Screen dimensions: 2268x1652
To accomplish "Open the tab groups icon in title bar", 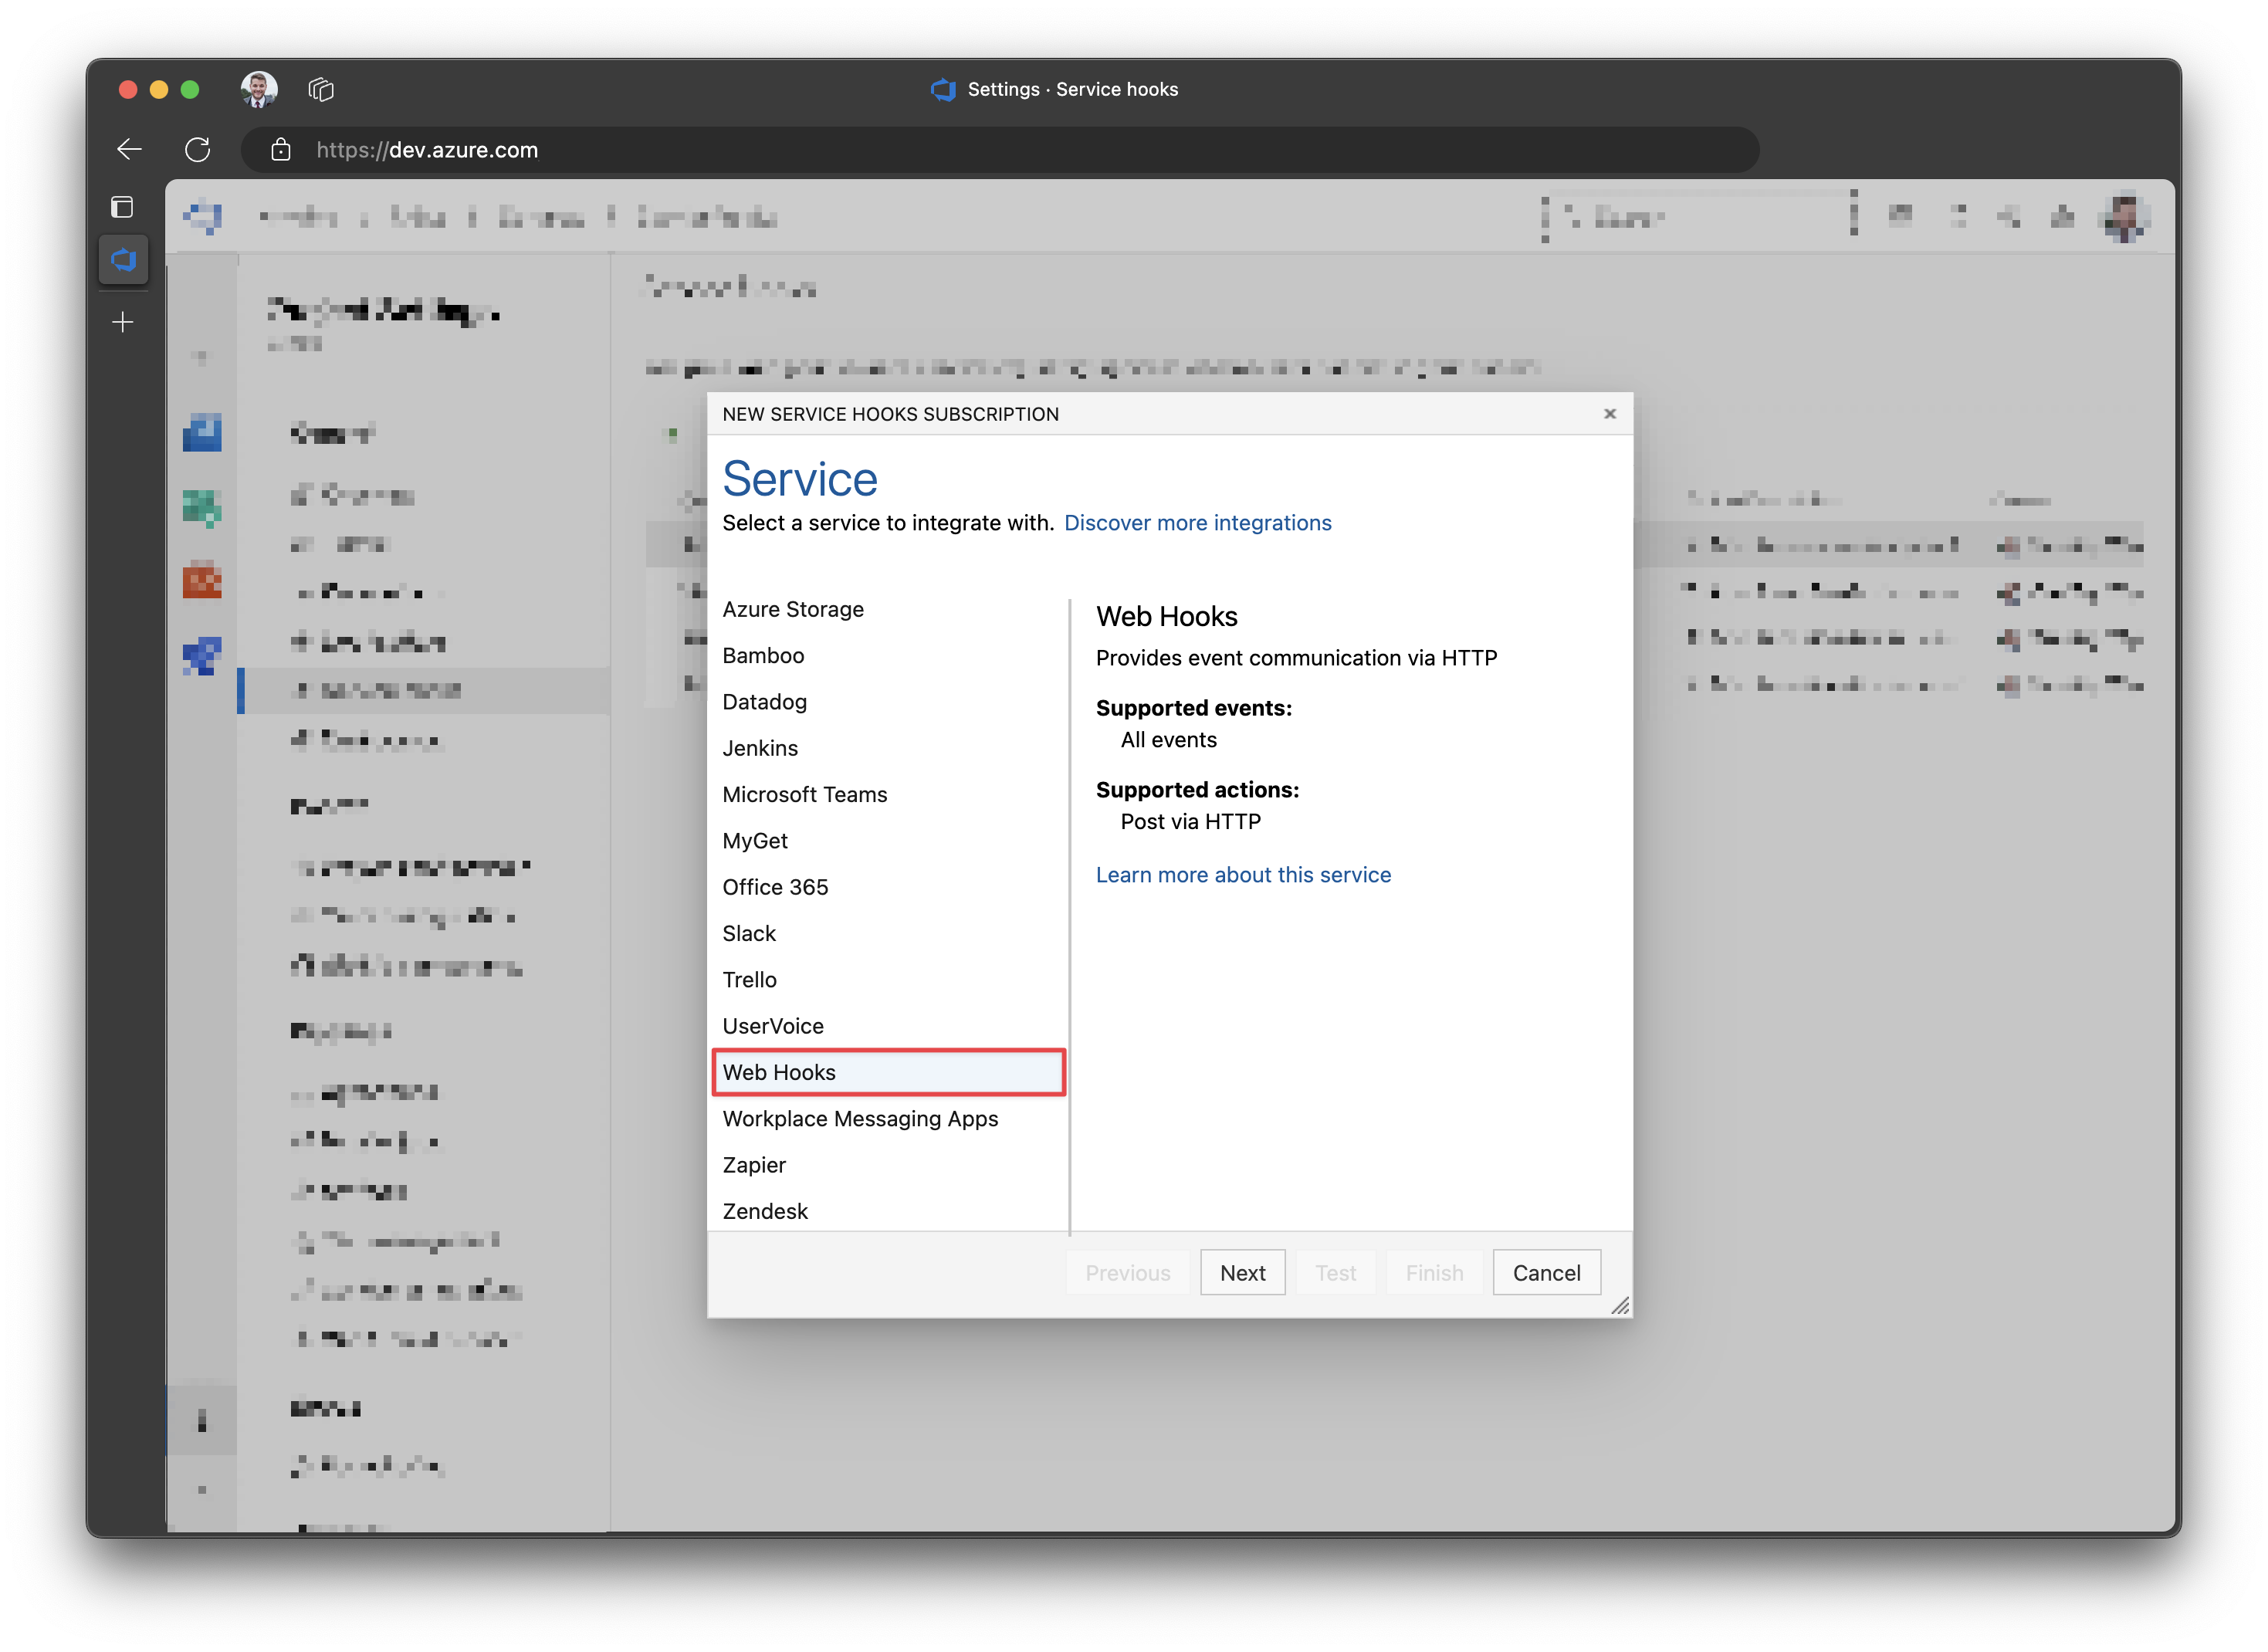I will [x=321, y=89].
